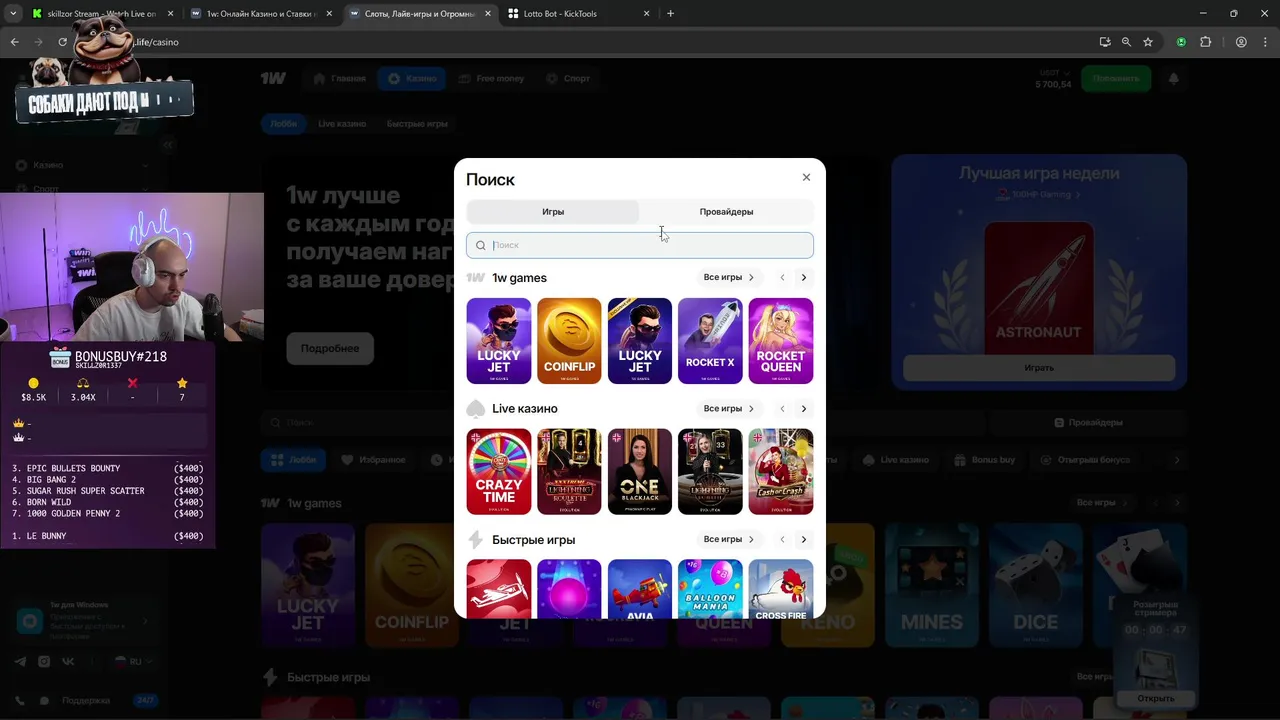Open Telegram social icon in sidebar

tap(20, 661)
